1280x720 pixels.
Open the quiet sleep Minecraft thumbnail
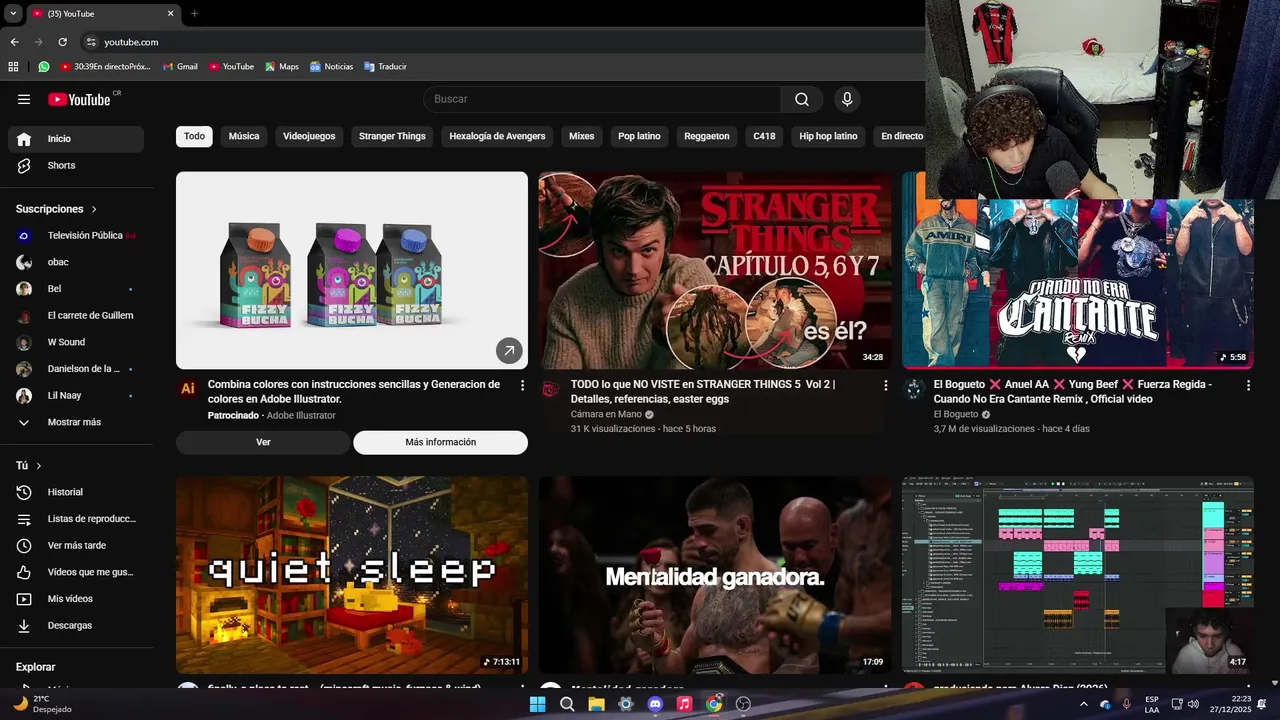pos(352,575)
